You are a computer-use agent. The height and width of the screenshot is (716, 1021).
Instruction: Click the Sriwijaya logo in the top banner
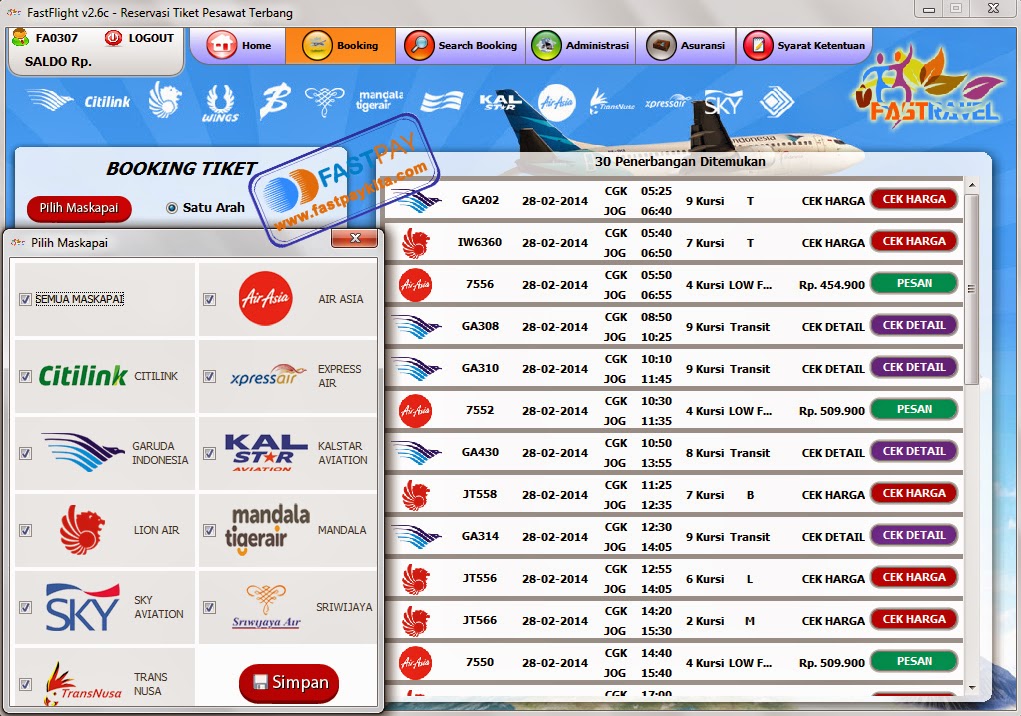pyautogui.click(x=324, y=101)
